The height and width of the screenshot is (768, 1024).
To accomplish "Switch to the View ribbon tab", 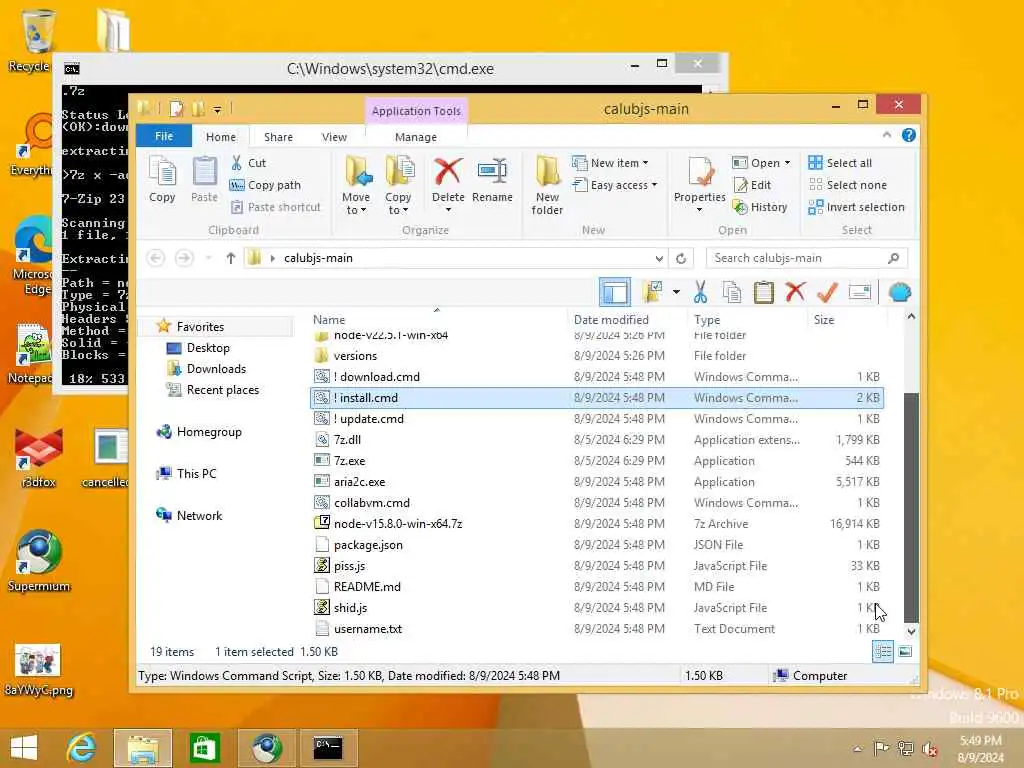I will [334, 136].
